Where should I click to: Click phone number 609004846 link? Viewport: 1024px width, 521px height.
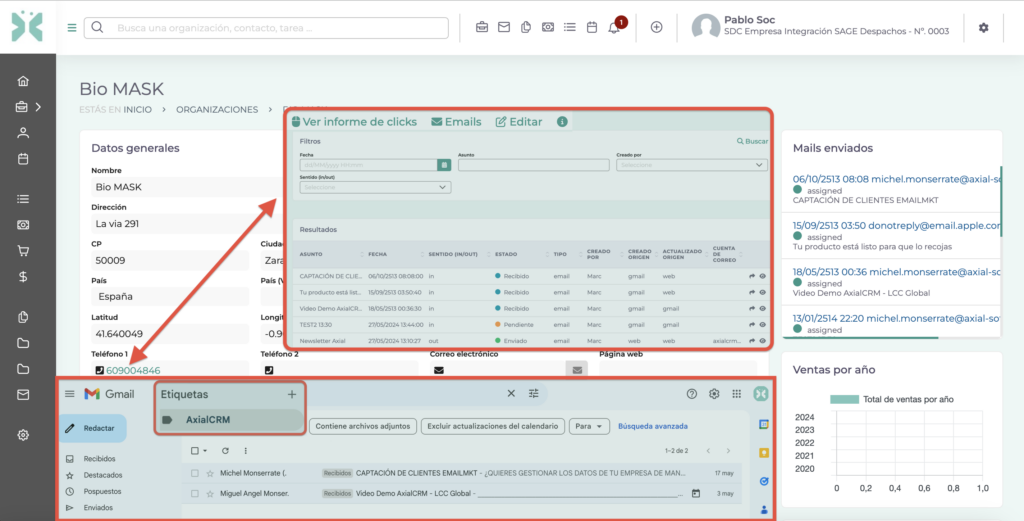[x=133, y=370]
